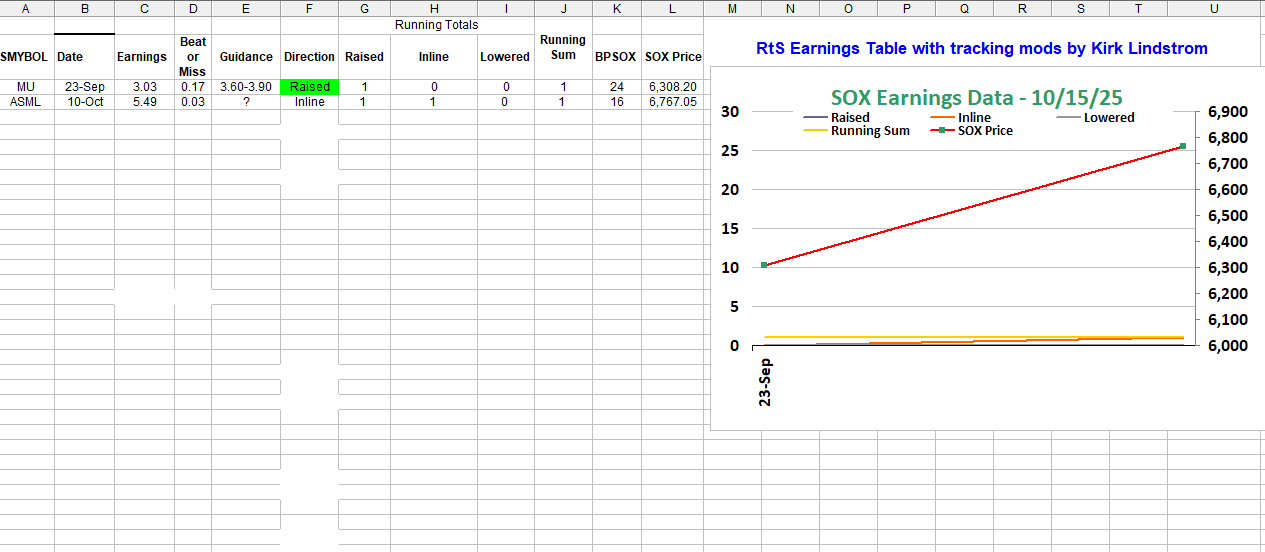Click the Inline column header cell
Image resolution: width=1265 pixels, height=552 pixels.
point(433,57)
